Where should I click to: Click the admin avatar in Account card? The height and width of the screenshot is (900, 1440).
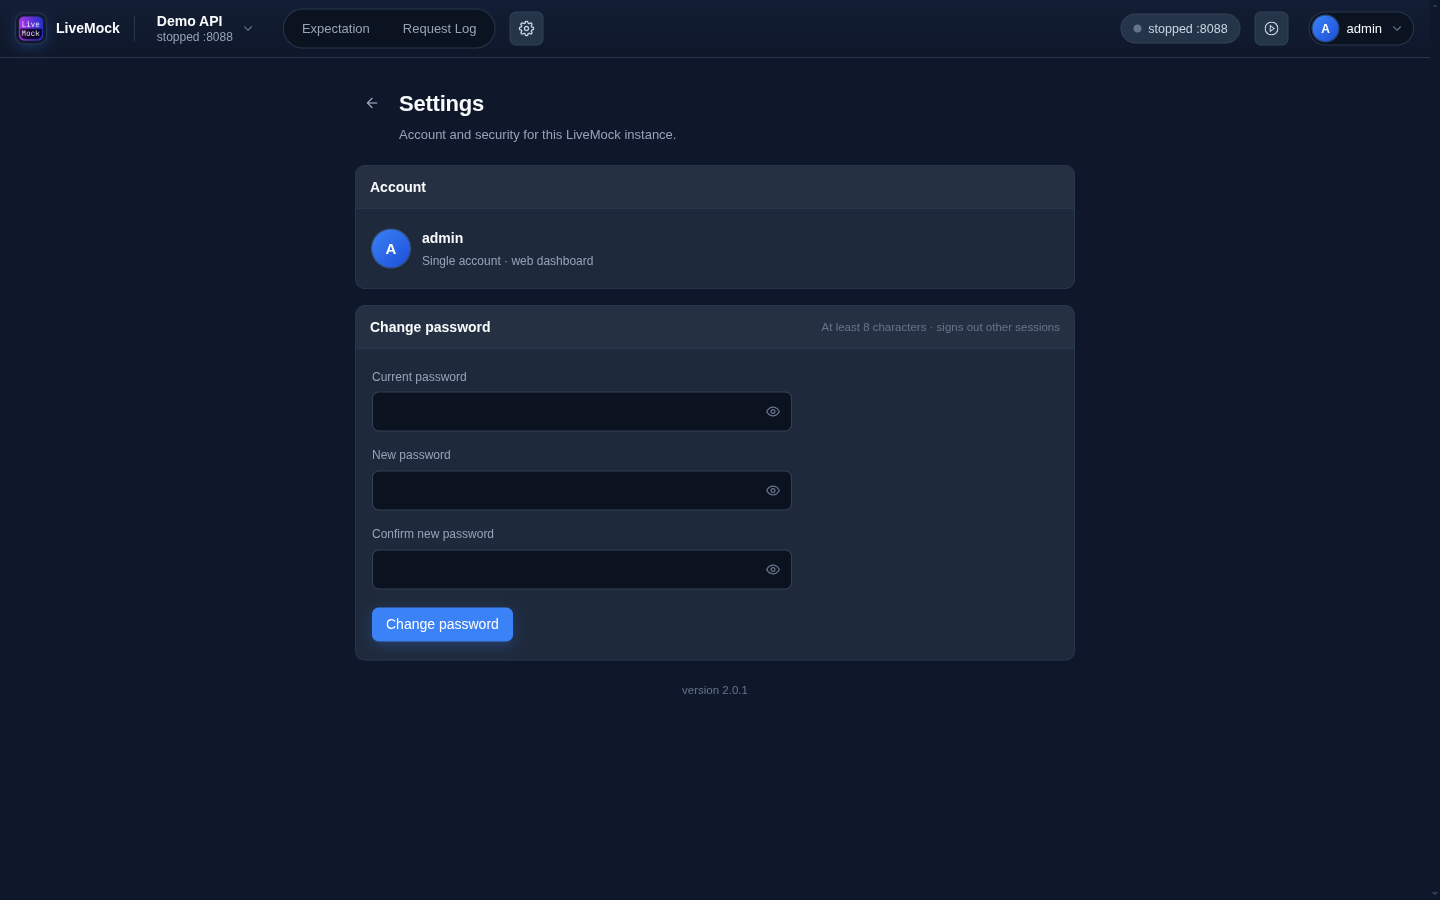(391, 249)
